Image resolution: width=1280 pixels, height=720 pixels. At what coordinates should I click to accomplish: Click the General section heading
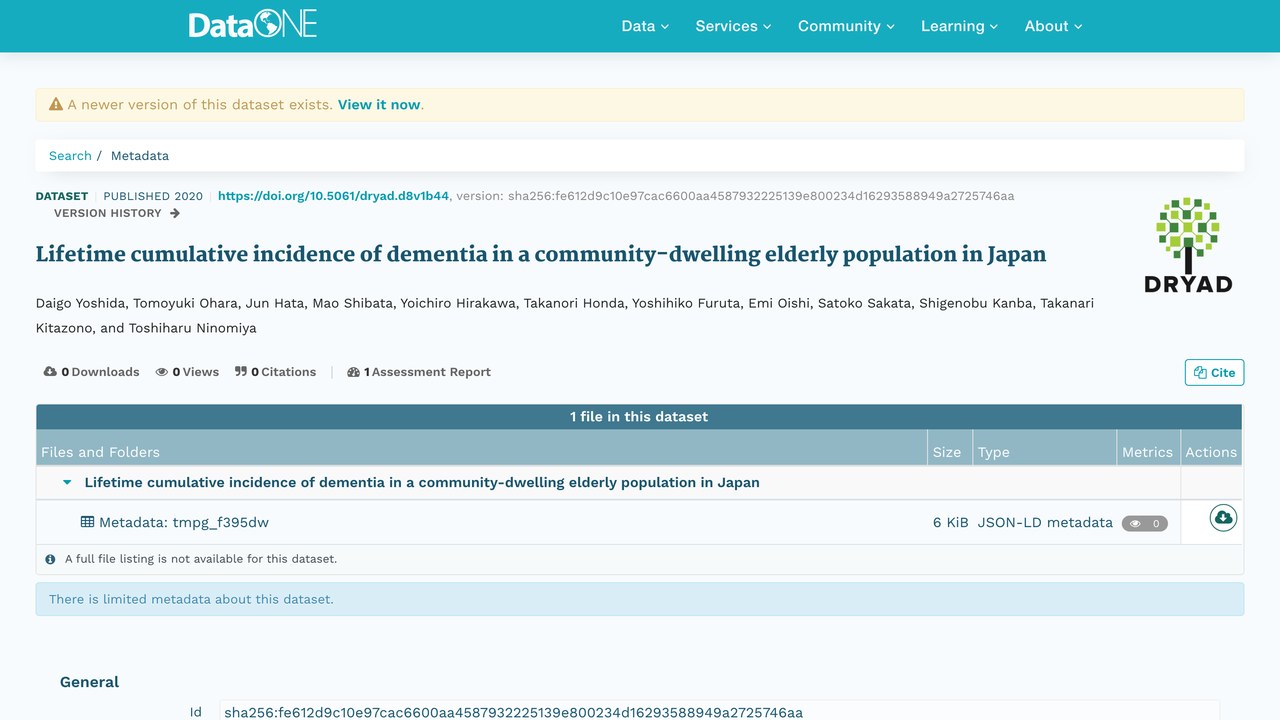click(89, 682)
